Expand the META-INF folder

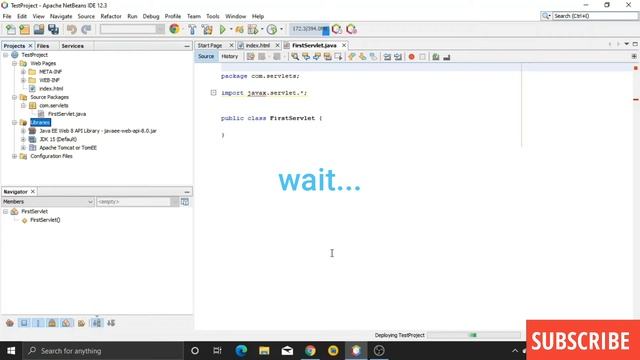tap(23, 72)
